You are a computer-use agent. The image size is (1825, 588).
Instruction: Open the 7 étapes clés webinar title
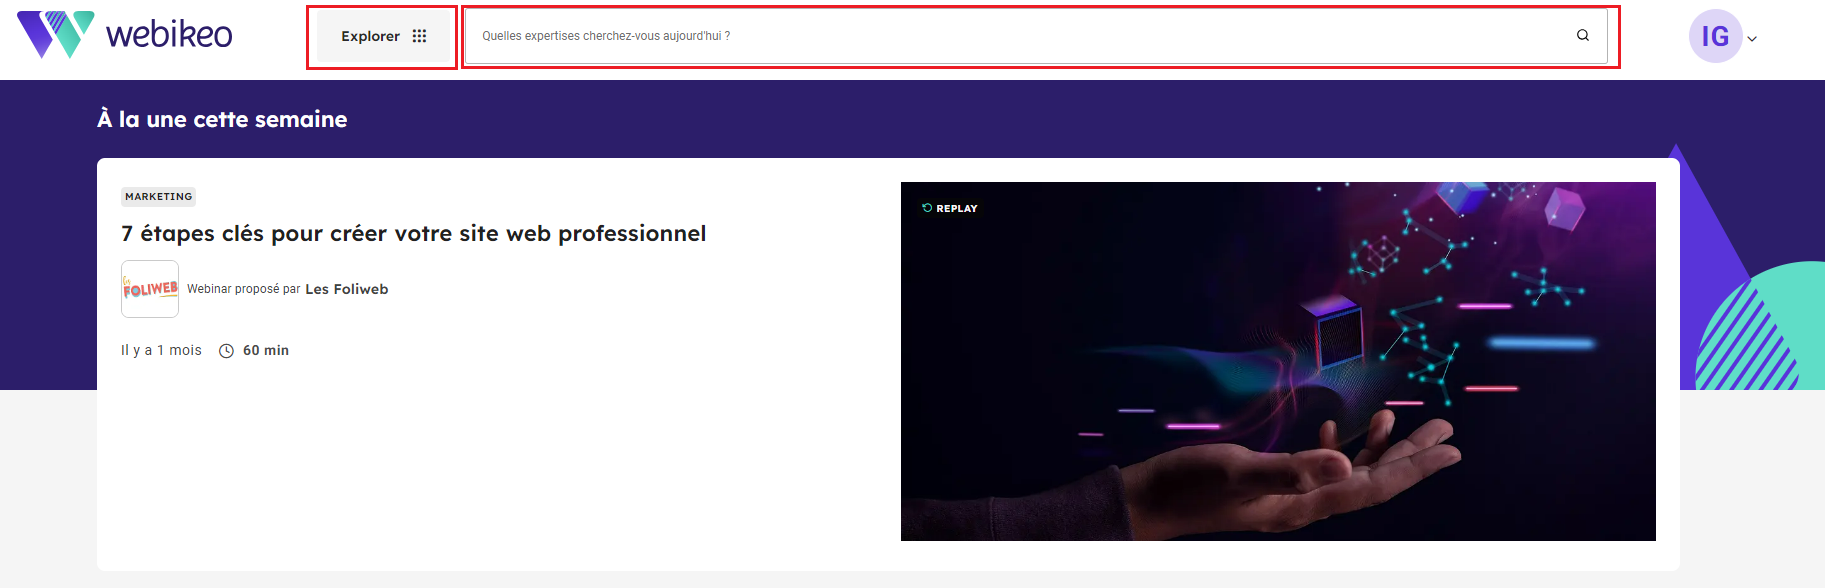(414, 234)
